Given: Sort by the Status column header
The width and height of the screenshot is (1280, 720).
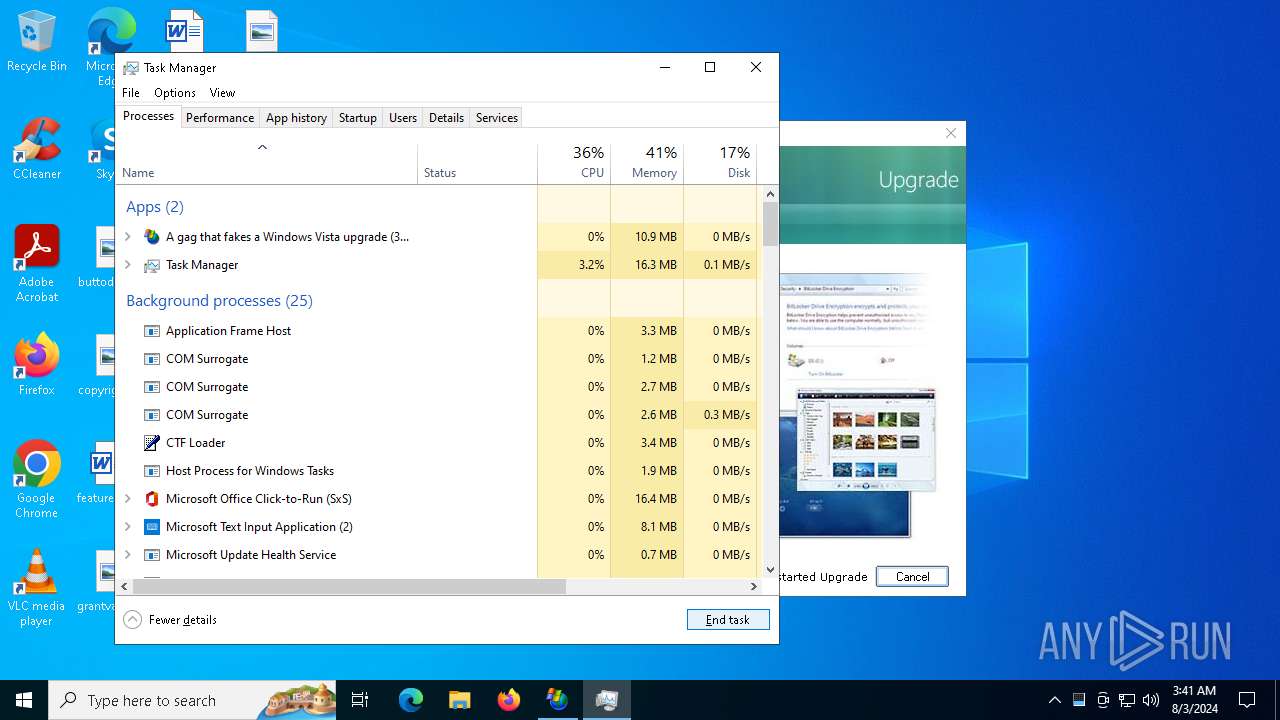Looking at the screenshot, I should (x=477, y=163).
